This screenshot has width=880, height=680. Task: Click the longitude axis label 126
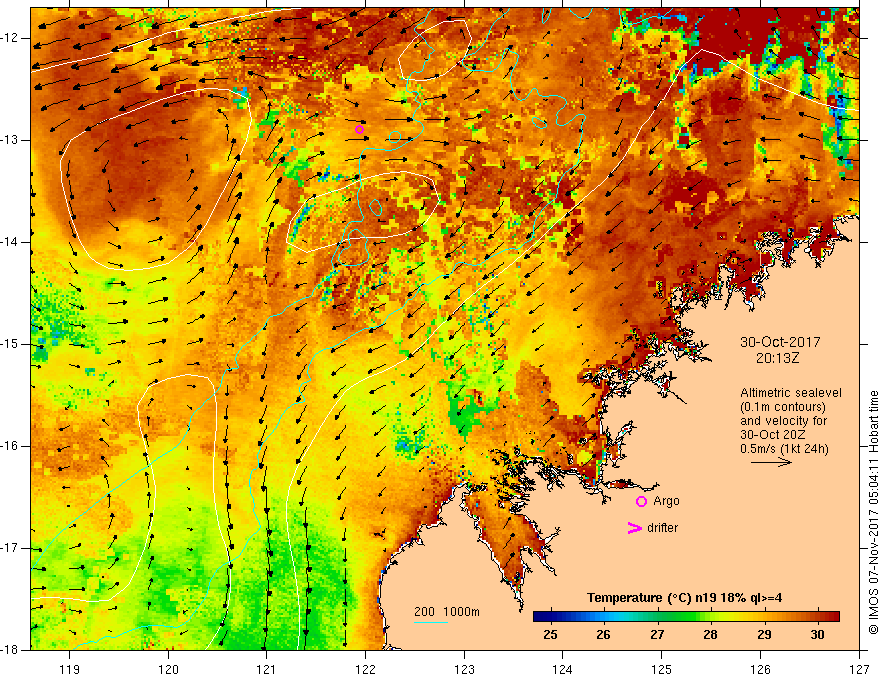(760, 669)
